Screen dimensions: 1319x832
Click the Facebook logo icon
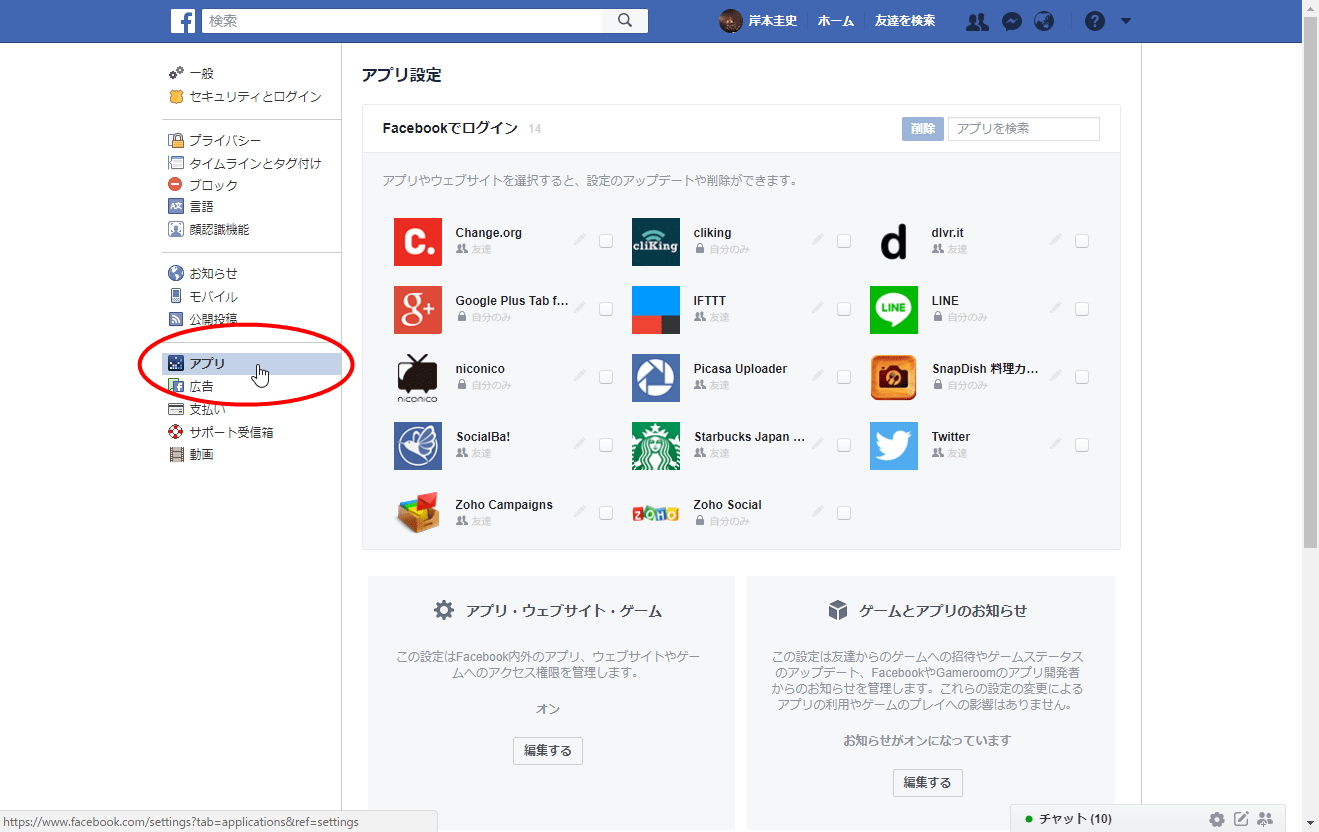(x=183, y=20)
